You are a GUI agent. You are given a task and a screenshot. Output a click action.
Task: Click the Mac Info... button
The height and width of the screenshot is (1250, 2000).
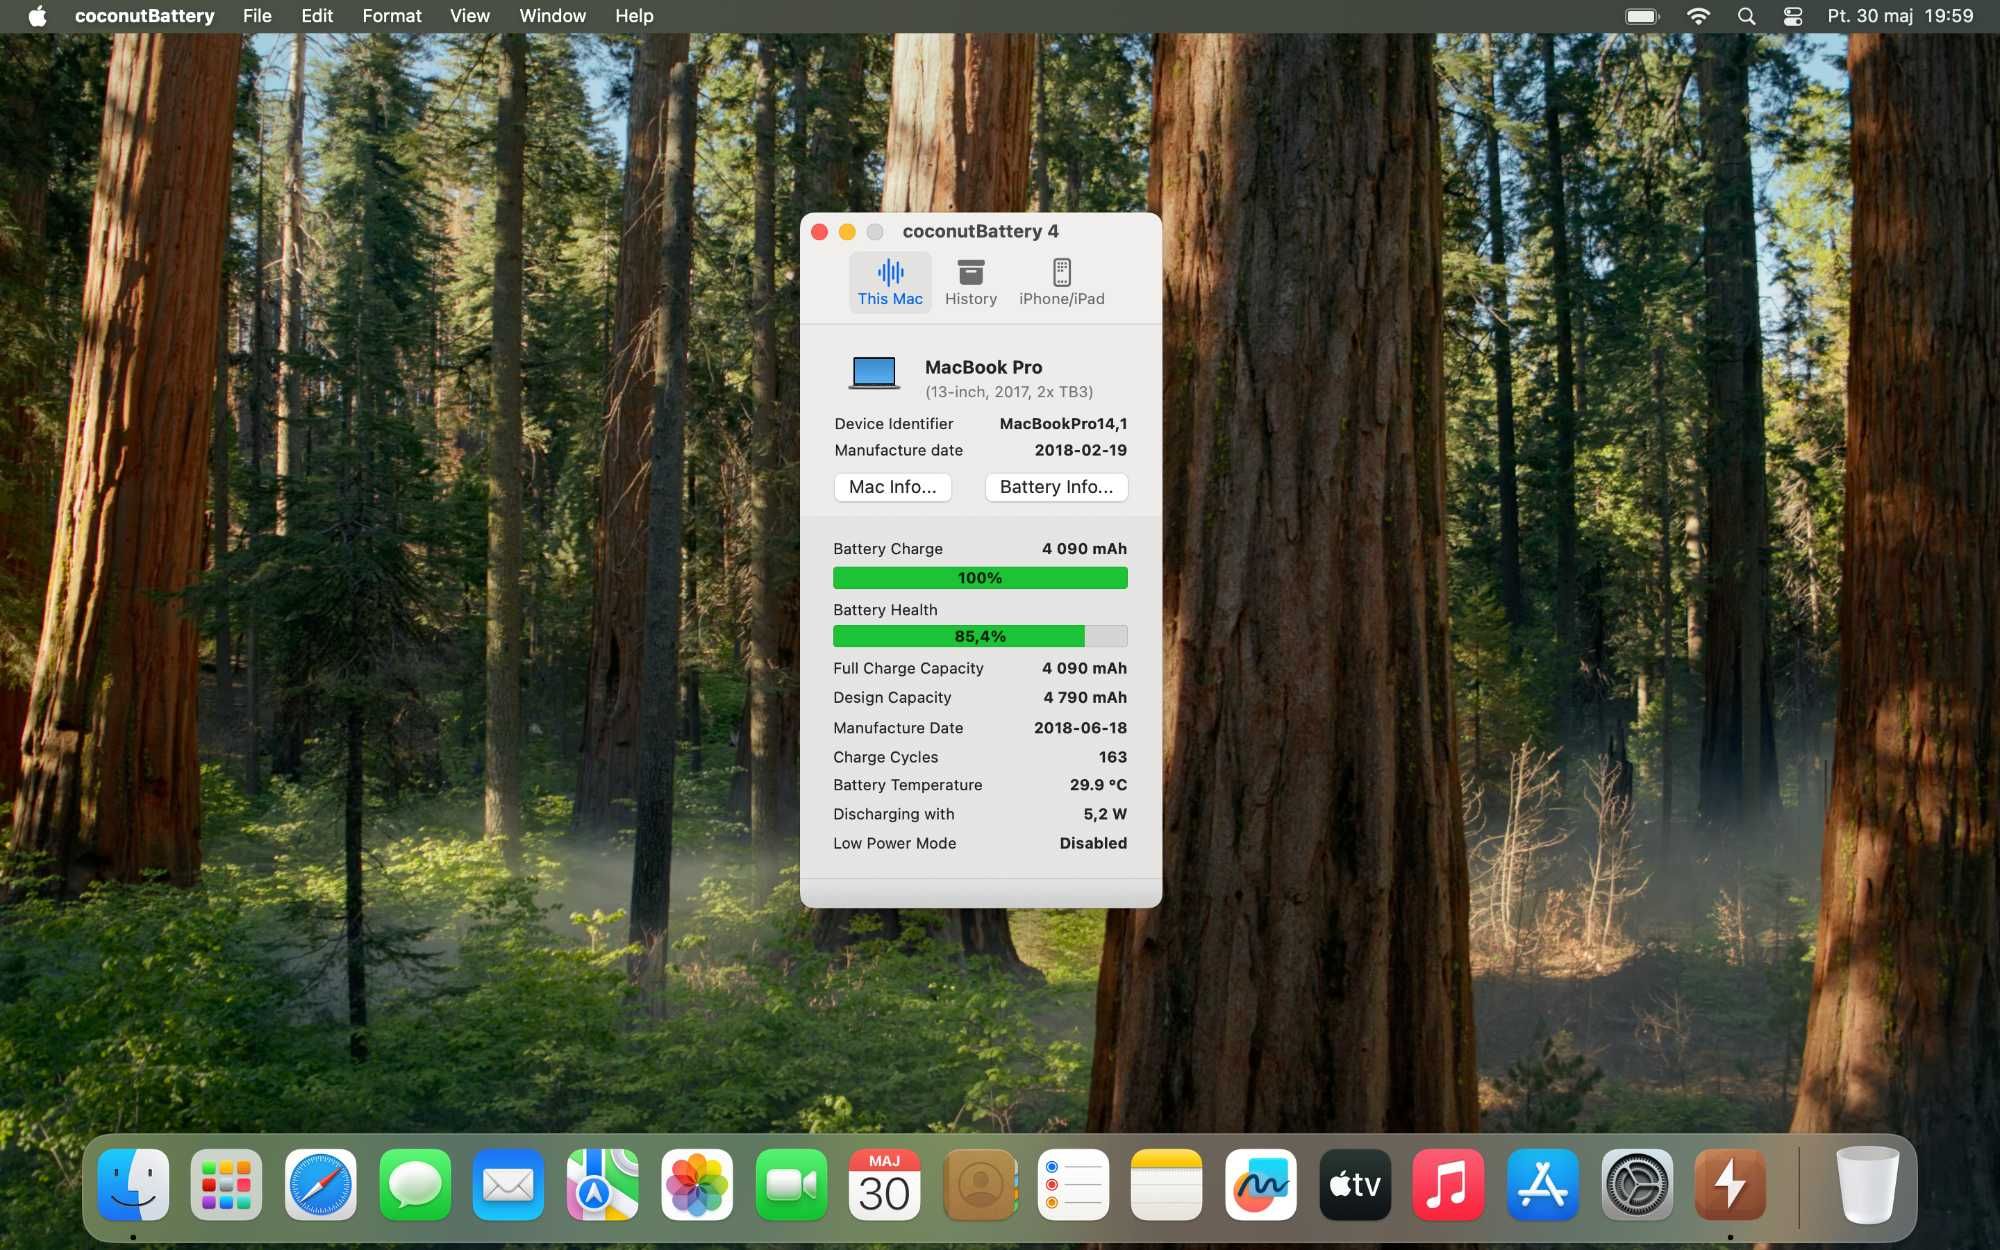click(x=892, y=487)
